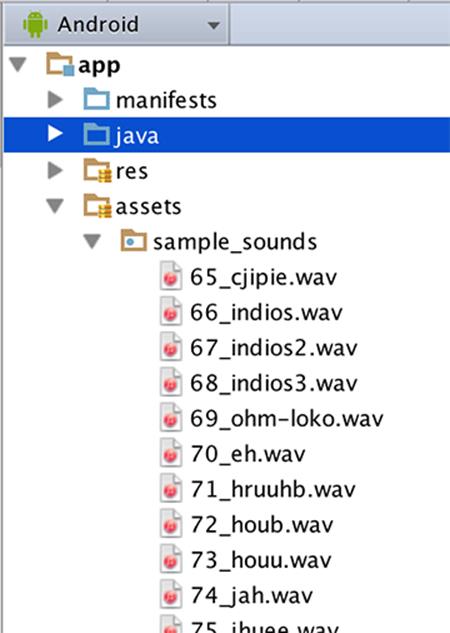Select file name 71_hruuhb.wav
450x633 pixels.
click(x=273, y=490)
